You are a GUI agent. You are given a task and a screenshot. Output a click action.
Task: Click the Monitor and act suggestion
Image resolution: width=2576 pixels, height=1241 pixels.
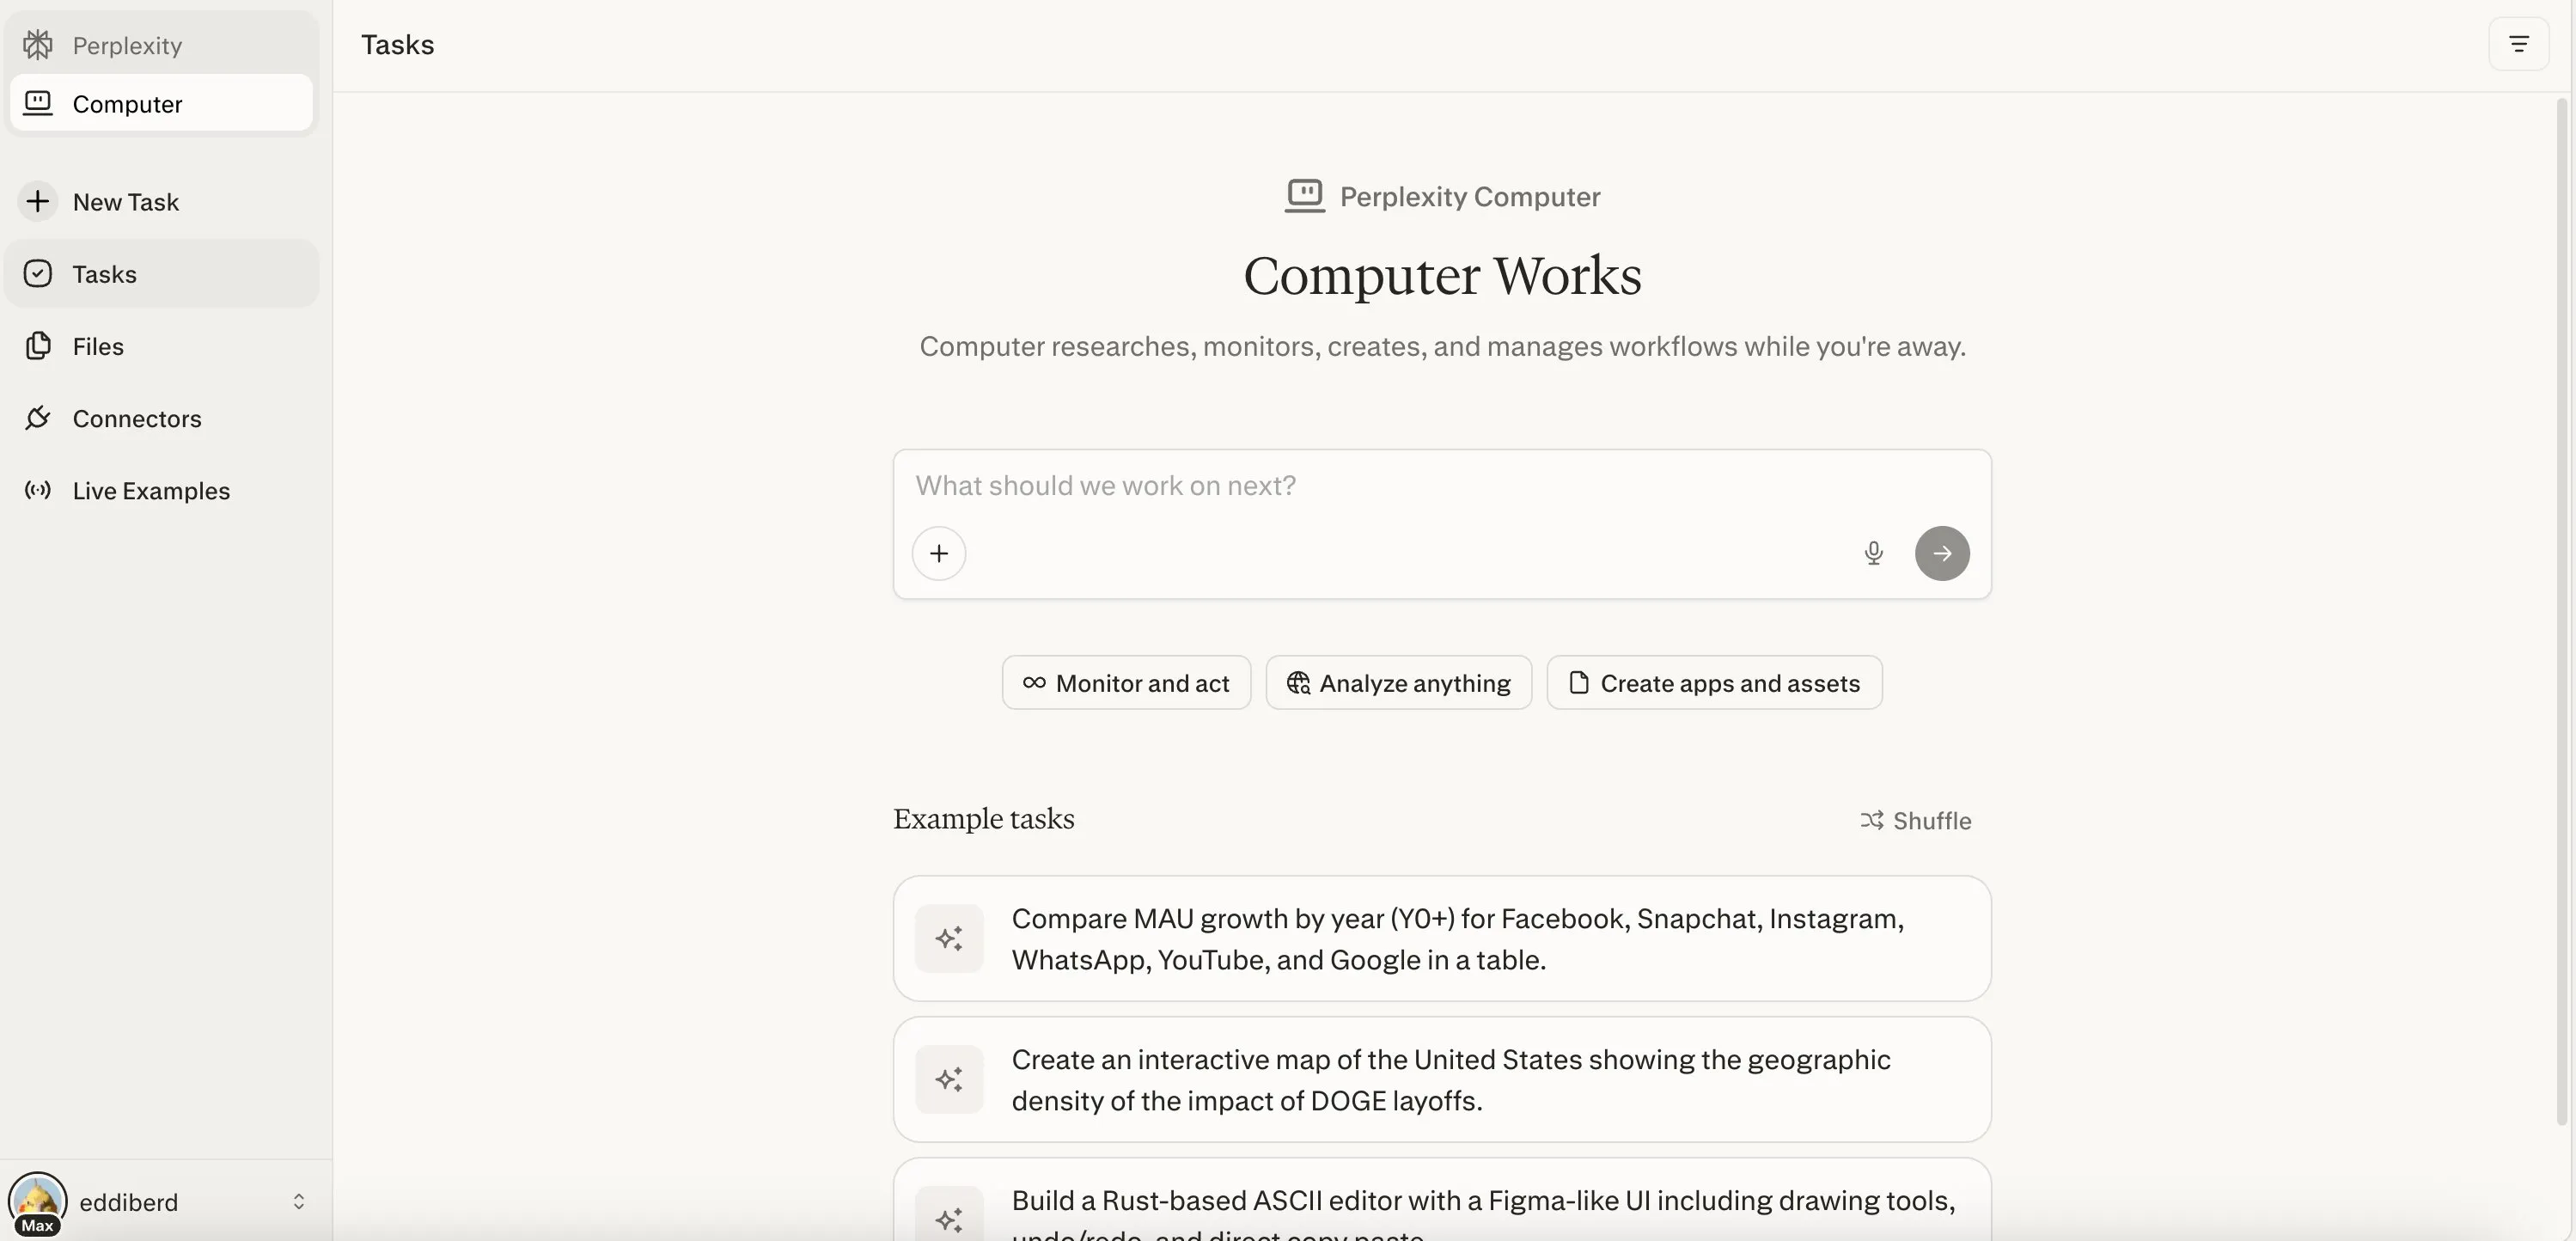1126,682
